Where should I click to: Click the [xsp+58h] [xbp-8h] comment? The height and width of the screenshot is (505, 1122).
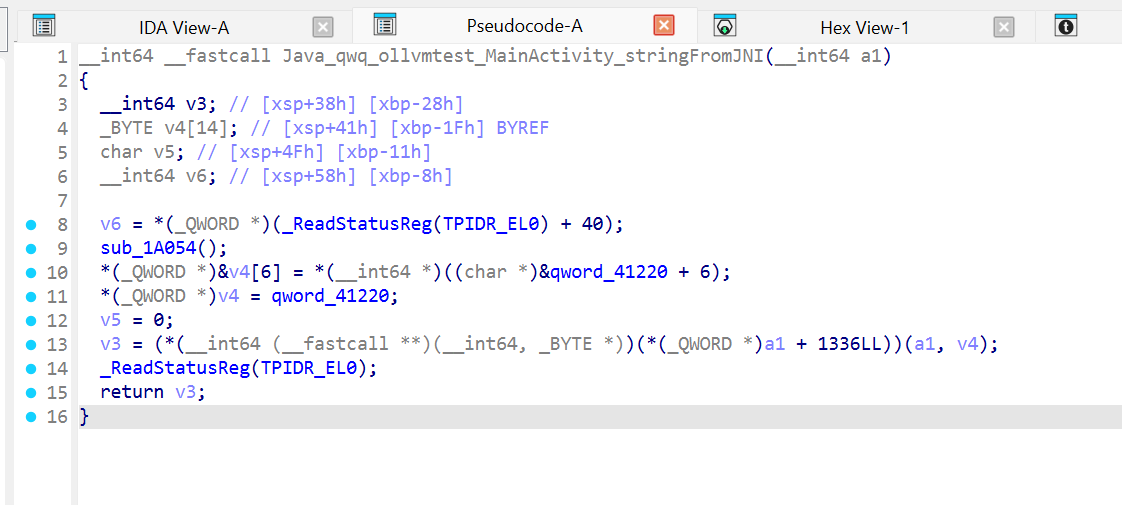pyautogui.click(x=341, y=177)
